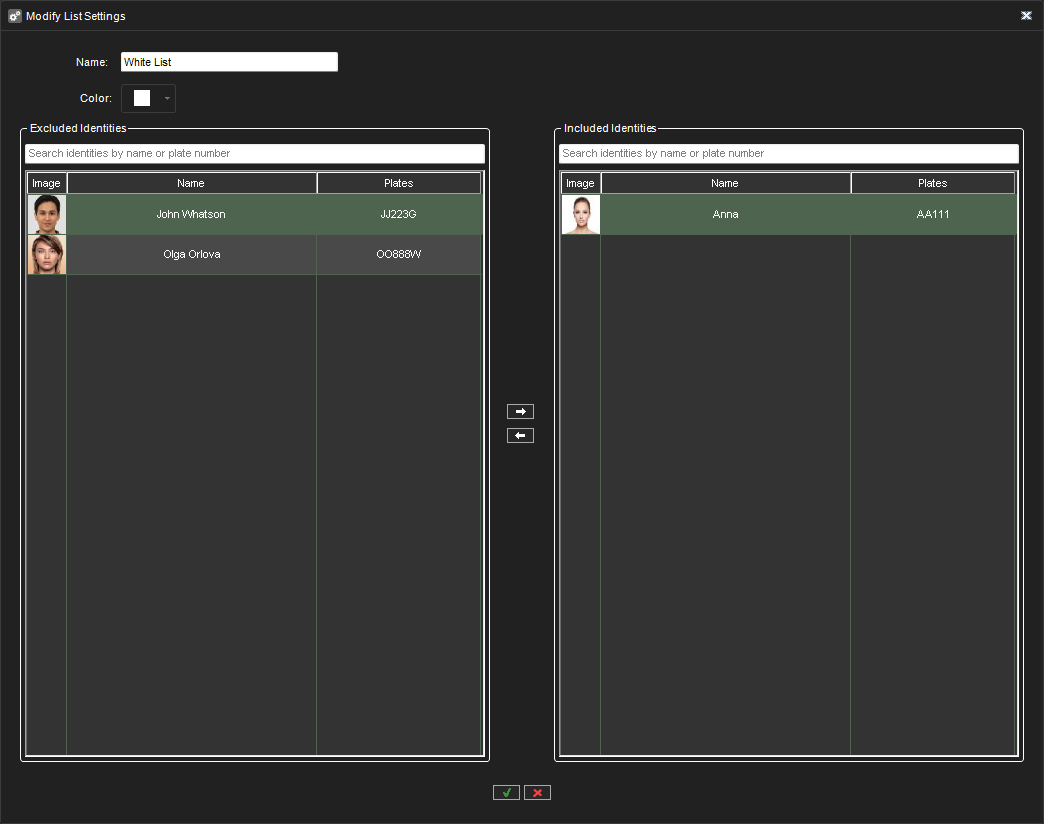Screen dimensions: 1044x824
Task: Cancel changes with the red X button
Action: (x=537, y=793)
